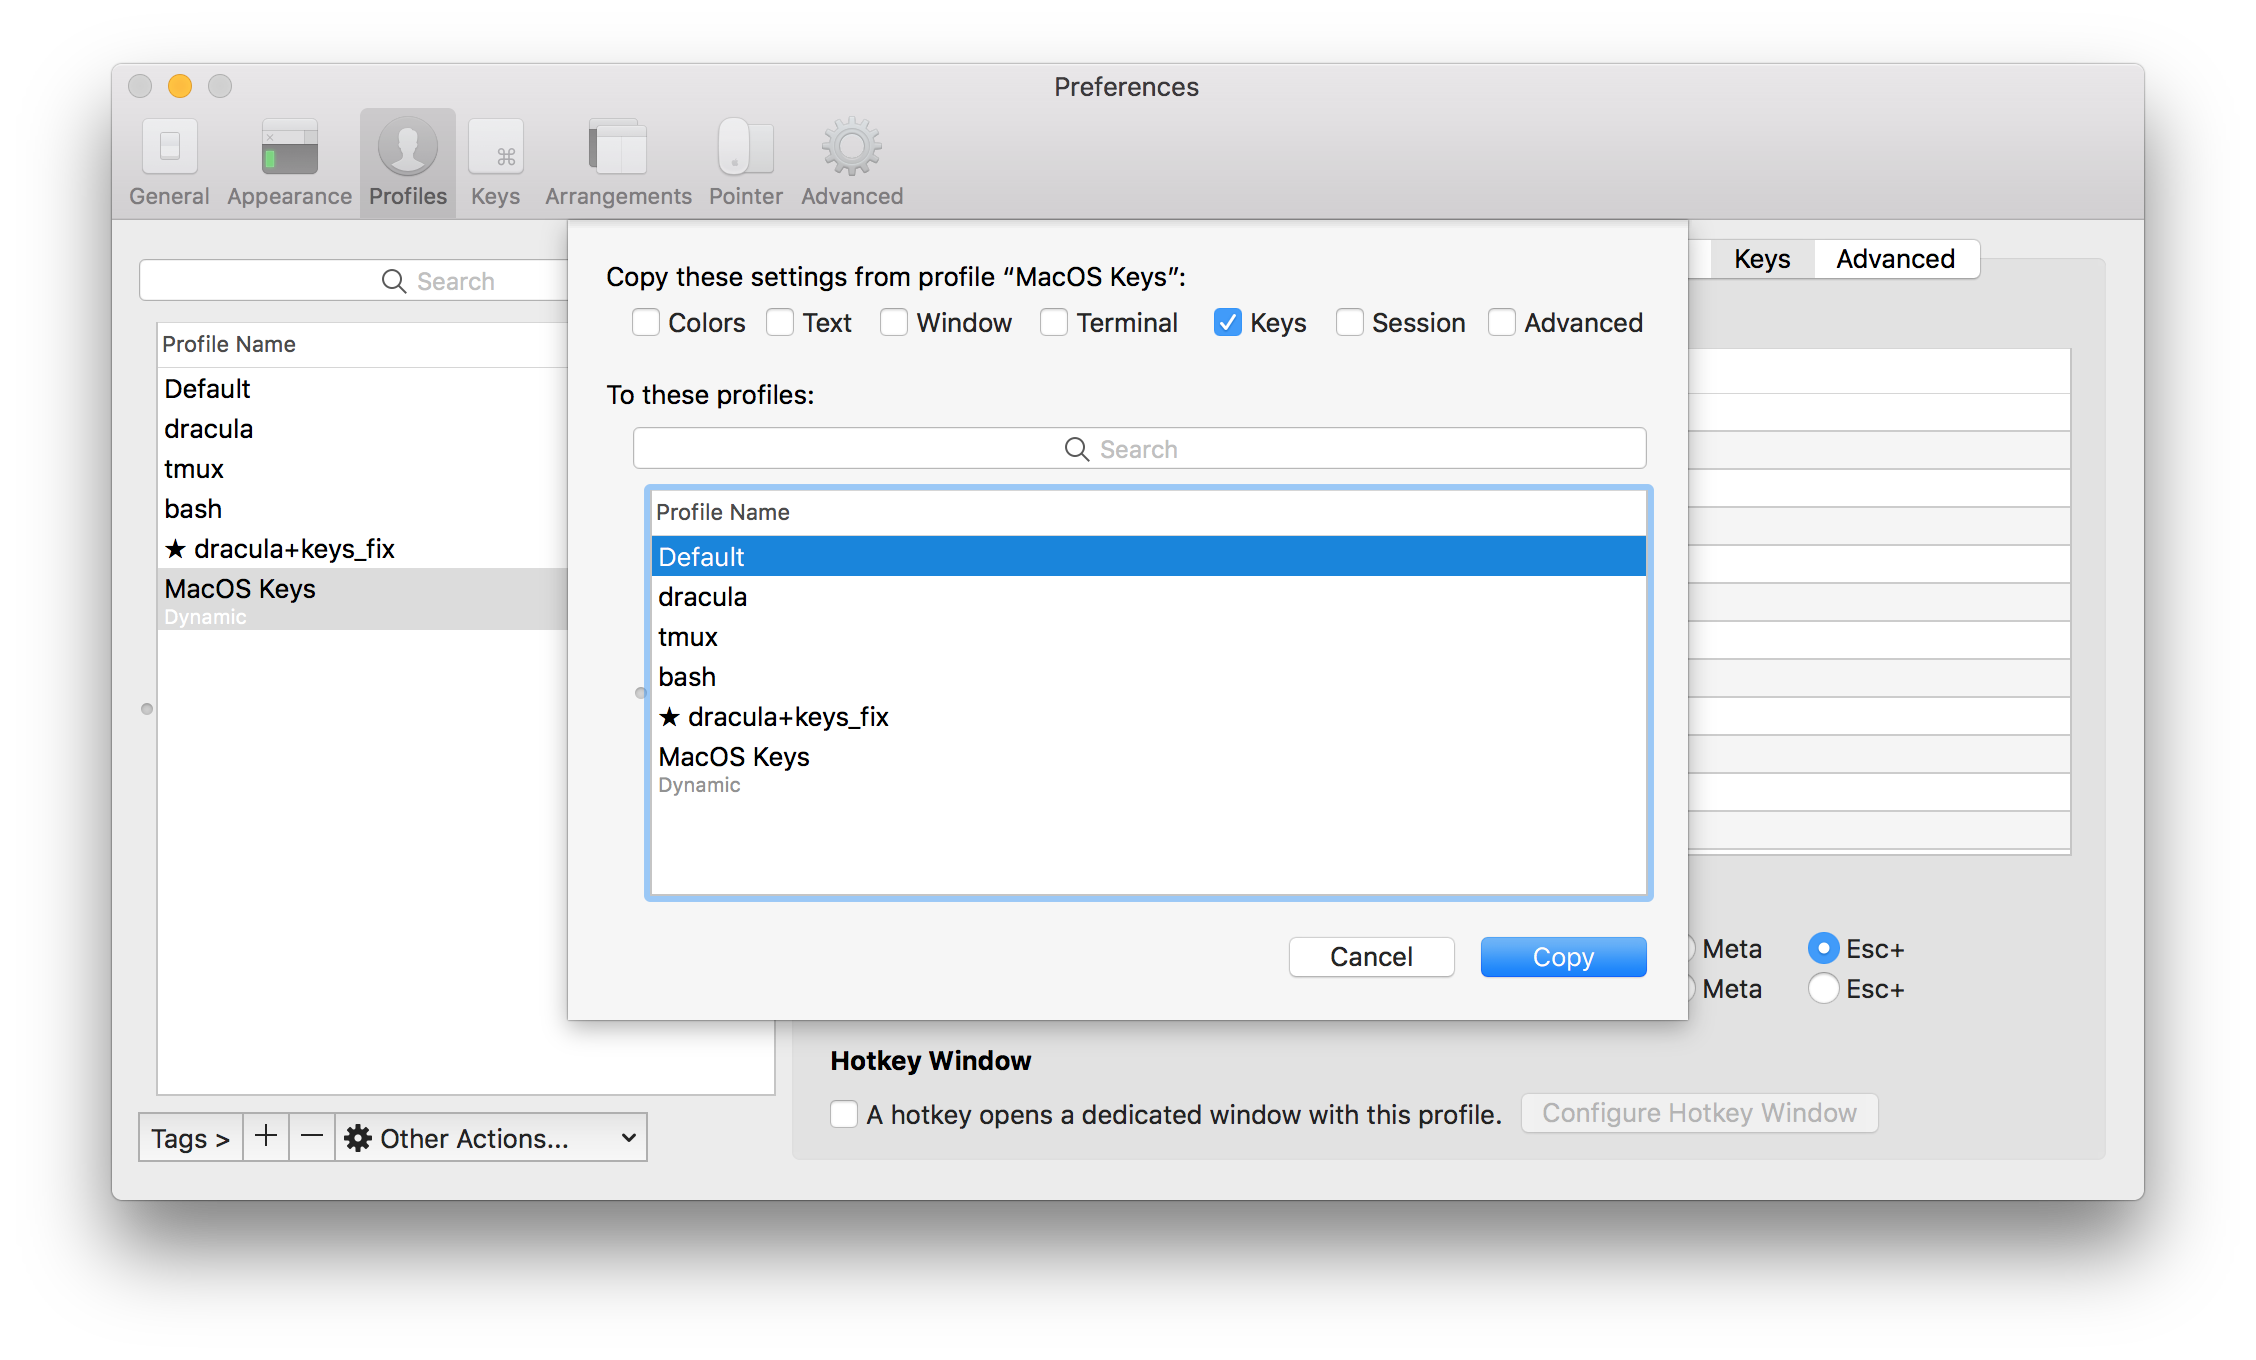
Task: Open the Pointer preferences icon
Action: tap(745, 148)
